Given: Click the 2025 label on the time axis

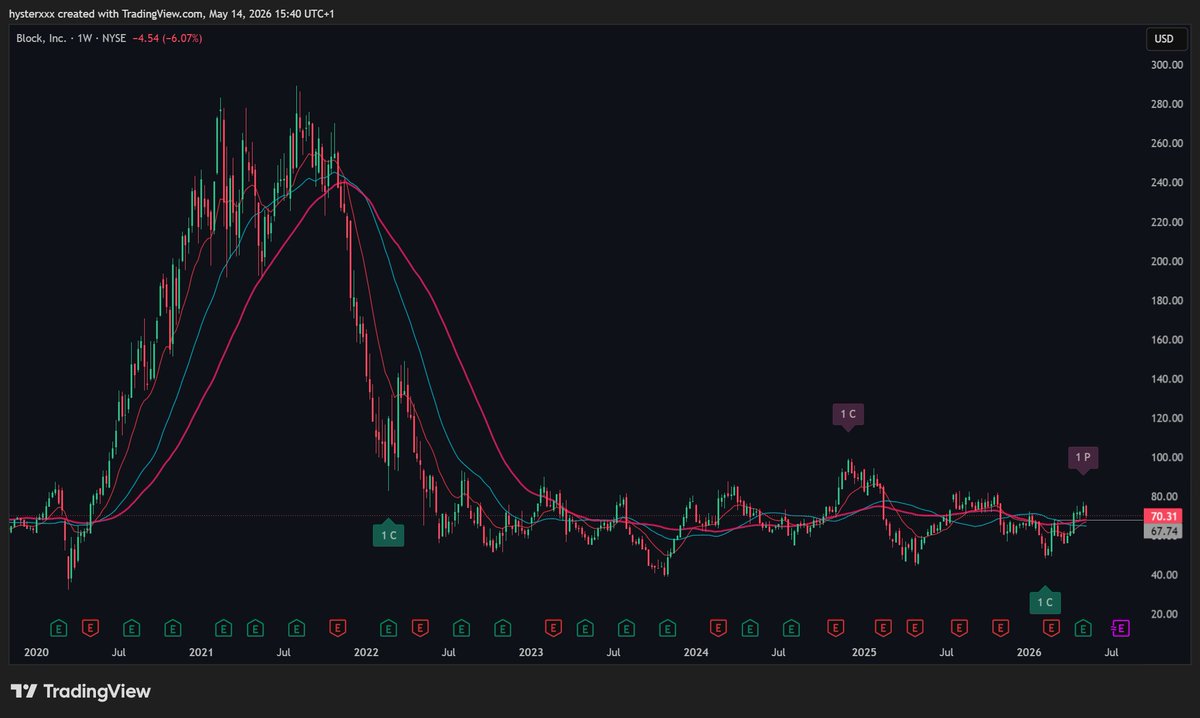Looking at the screenshot, I should [864, 652].
